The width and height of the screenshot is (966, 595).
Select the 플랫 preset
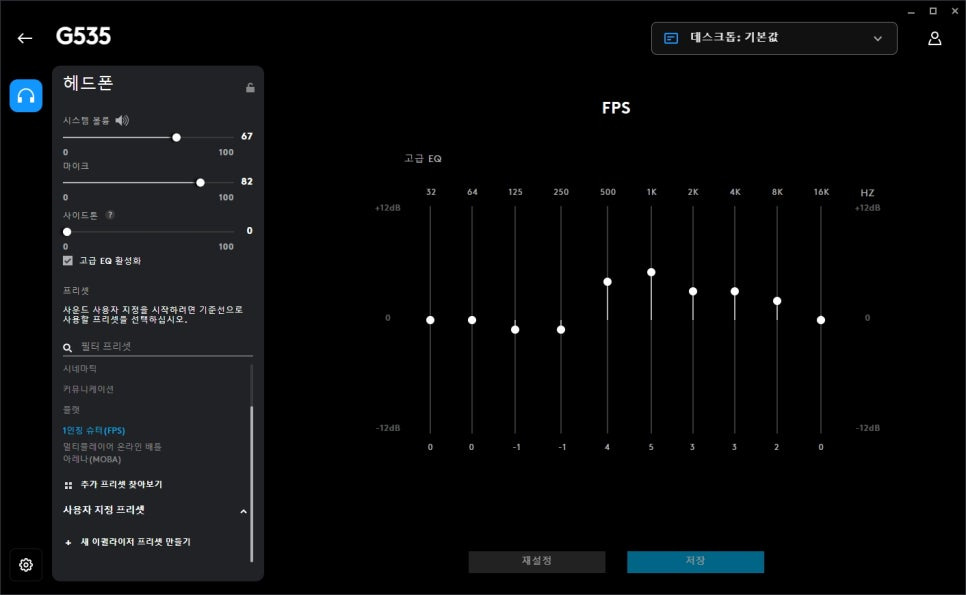(71, 410)
